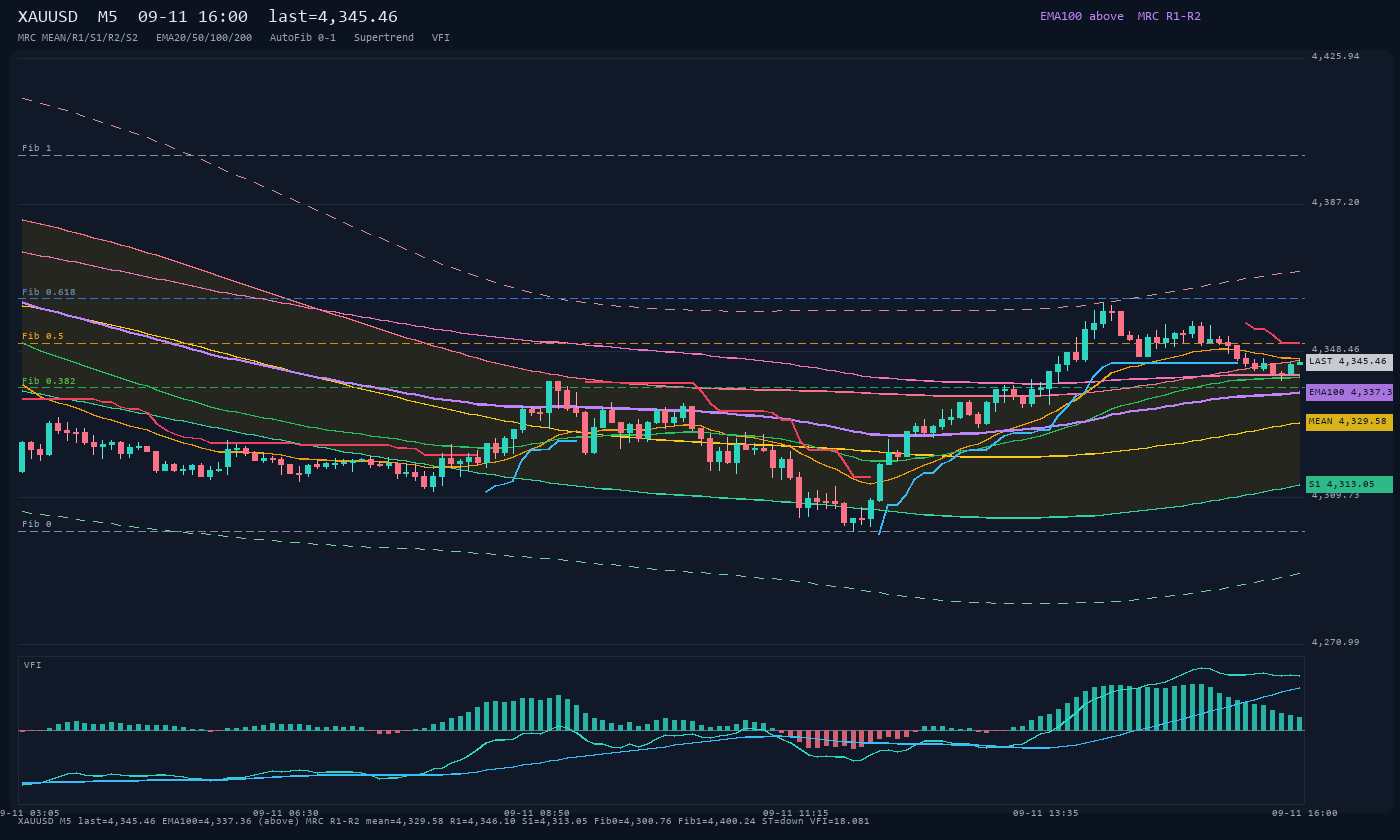
Task: Click the 4,387.20 price axis label
Action: coord(1336,202)
